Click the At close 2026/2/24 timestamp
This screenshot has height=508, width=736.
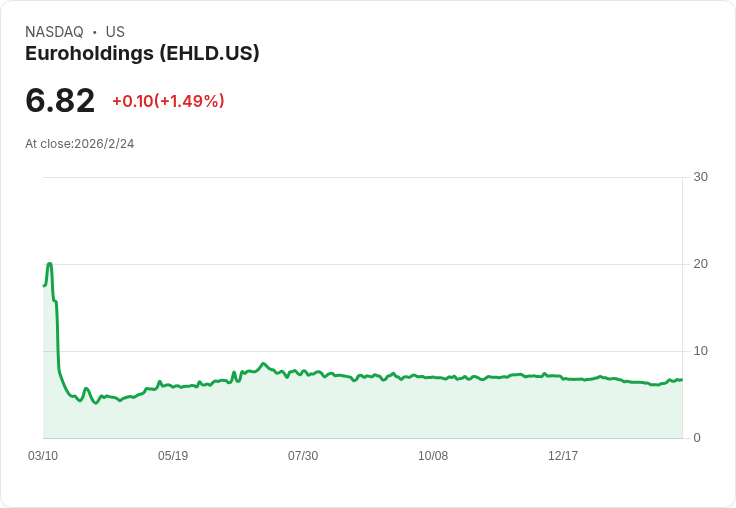point(80,144)
